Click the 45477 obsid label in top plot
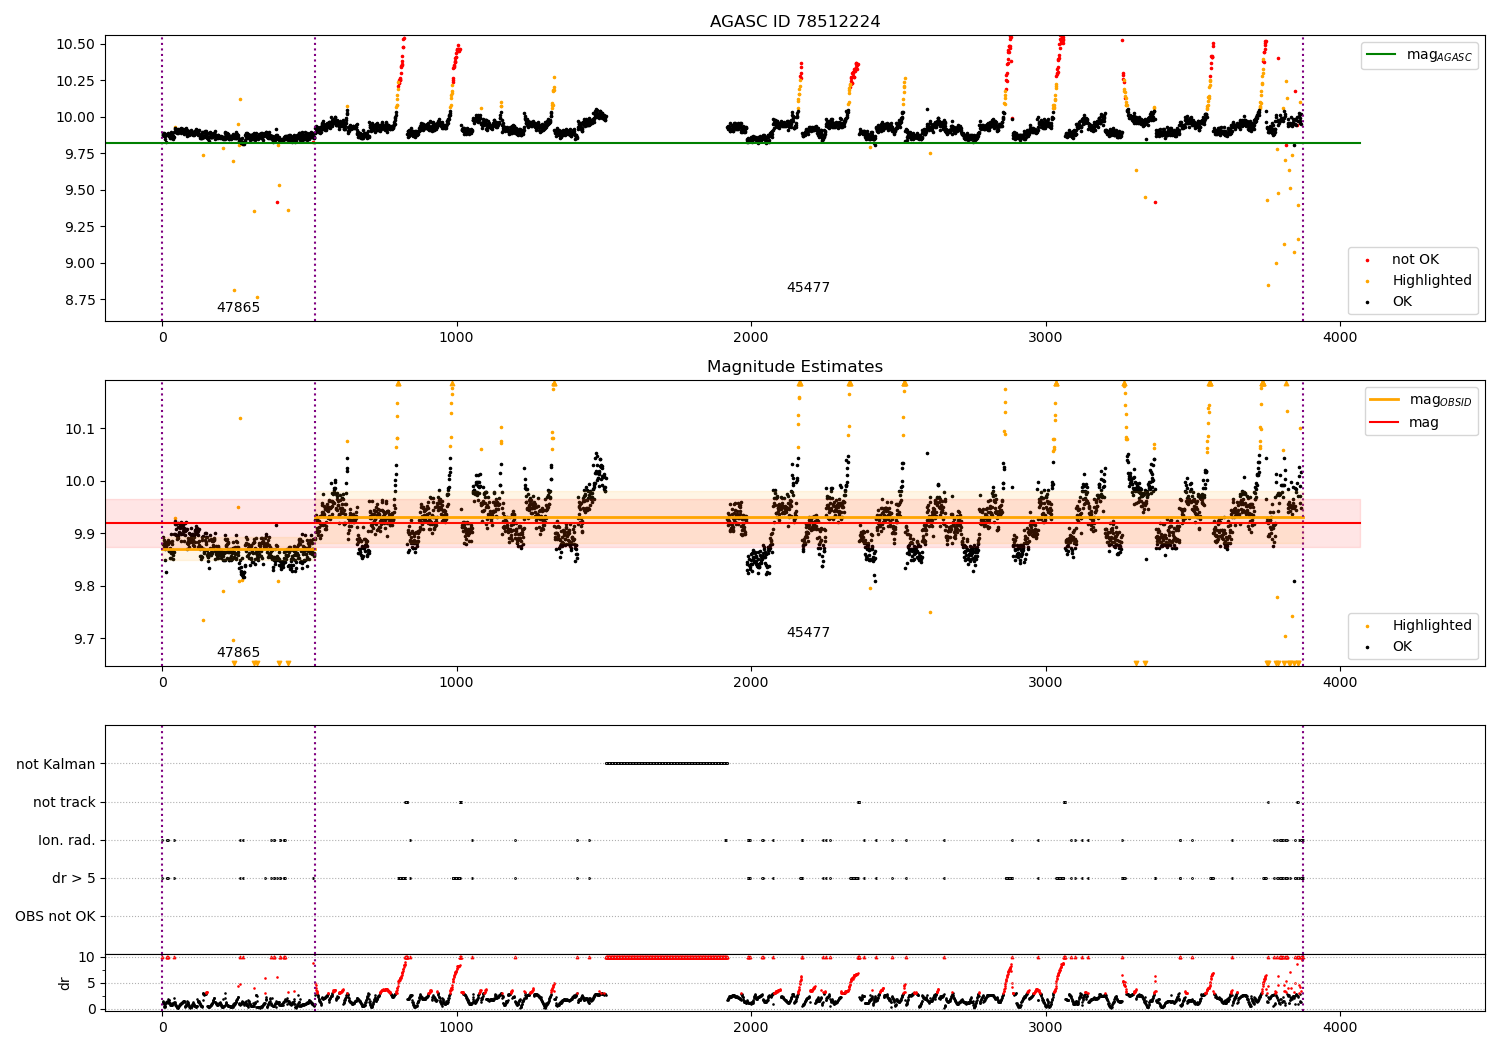1500x1050 pixels. pos(808,288)
